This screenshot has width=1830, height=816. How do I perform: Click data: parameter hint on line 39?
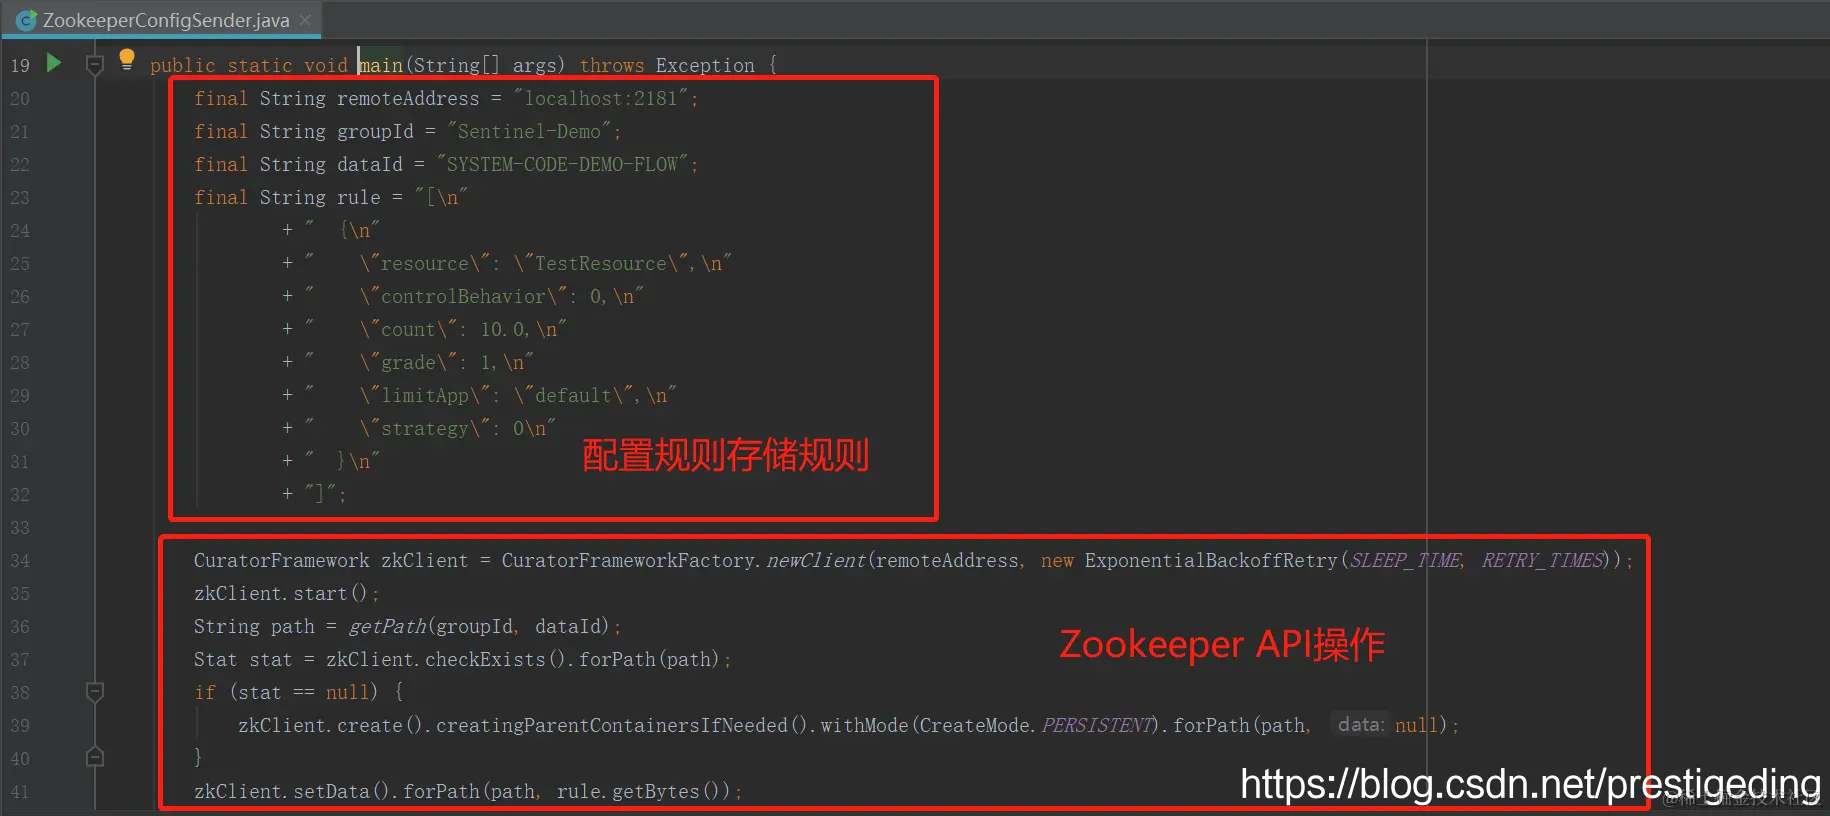coord(1361,725)
